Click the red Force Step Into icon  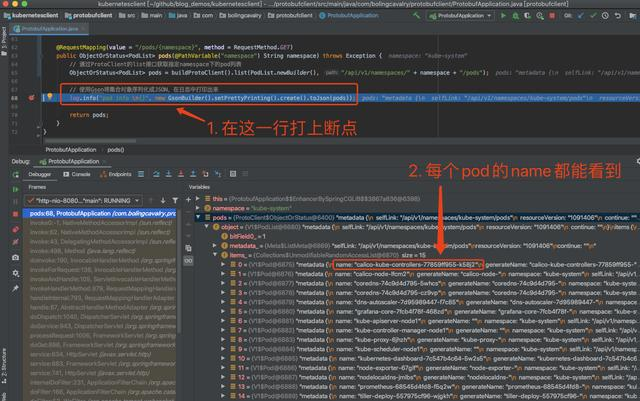(x=181, y=174)
